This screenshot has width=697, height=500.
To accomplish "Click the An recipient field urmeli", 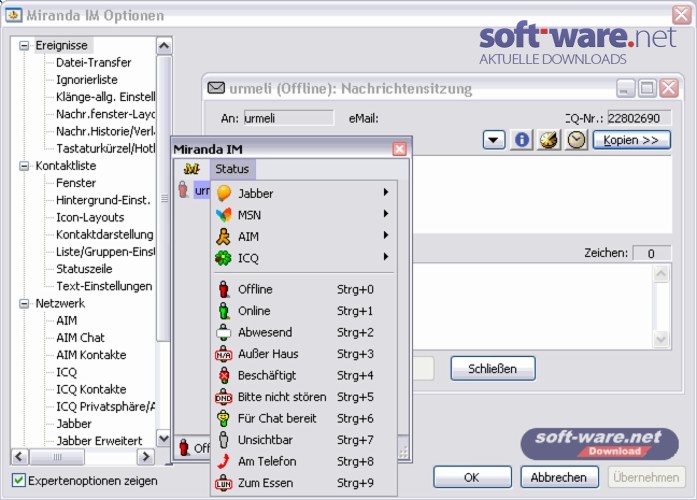I will click(288, 118).
